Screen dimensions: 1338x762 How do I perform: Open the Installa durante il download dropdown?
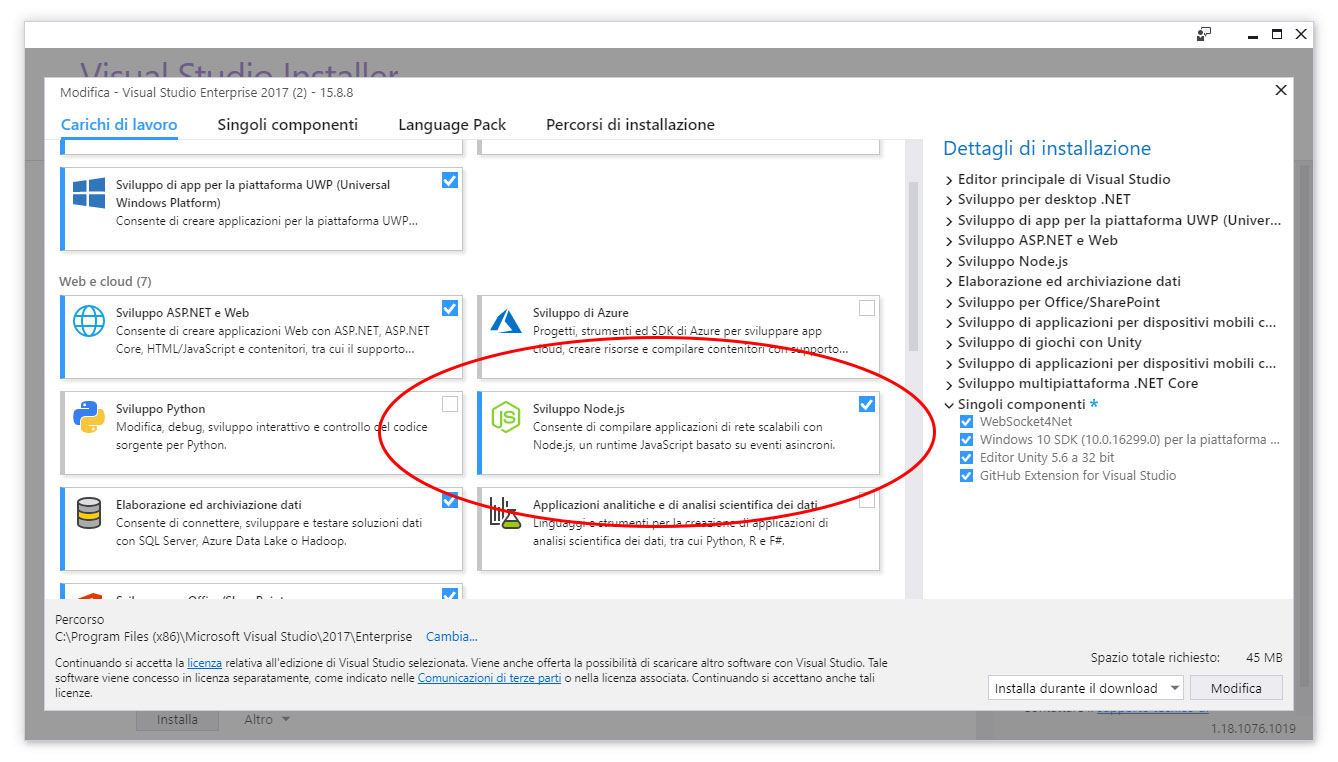(x=1085, y=688)
